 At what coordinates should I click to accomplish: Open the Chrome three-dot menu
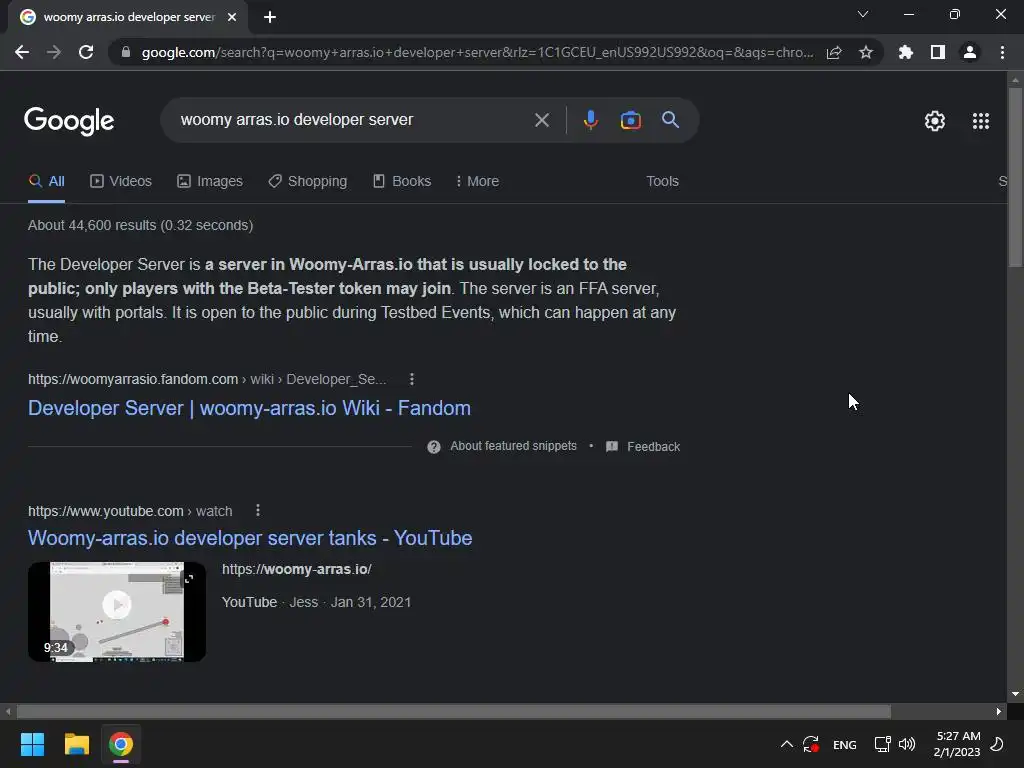click(x=1002, y=52)
